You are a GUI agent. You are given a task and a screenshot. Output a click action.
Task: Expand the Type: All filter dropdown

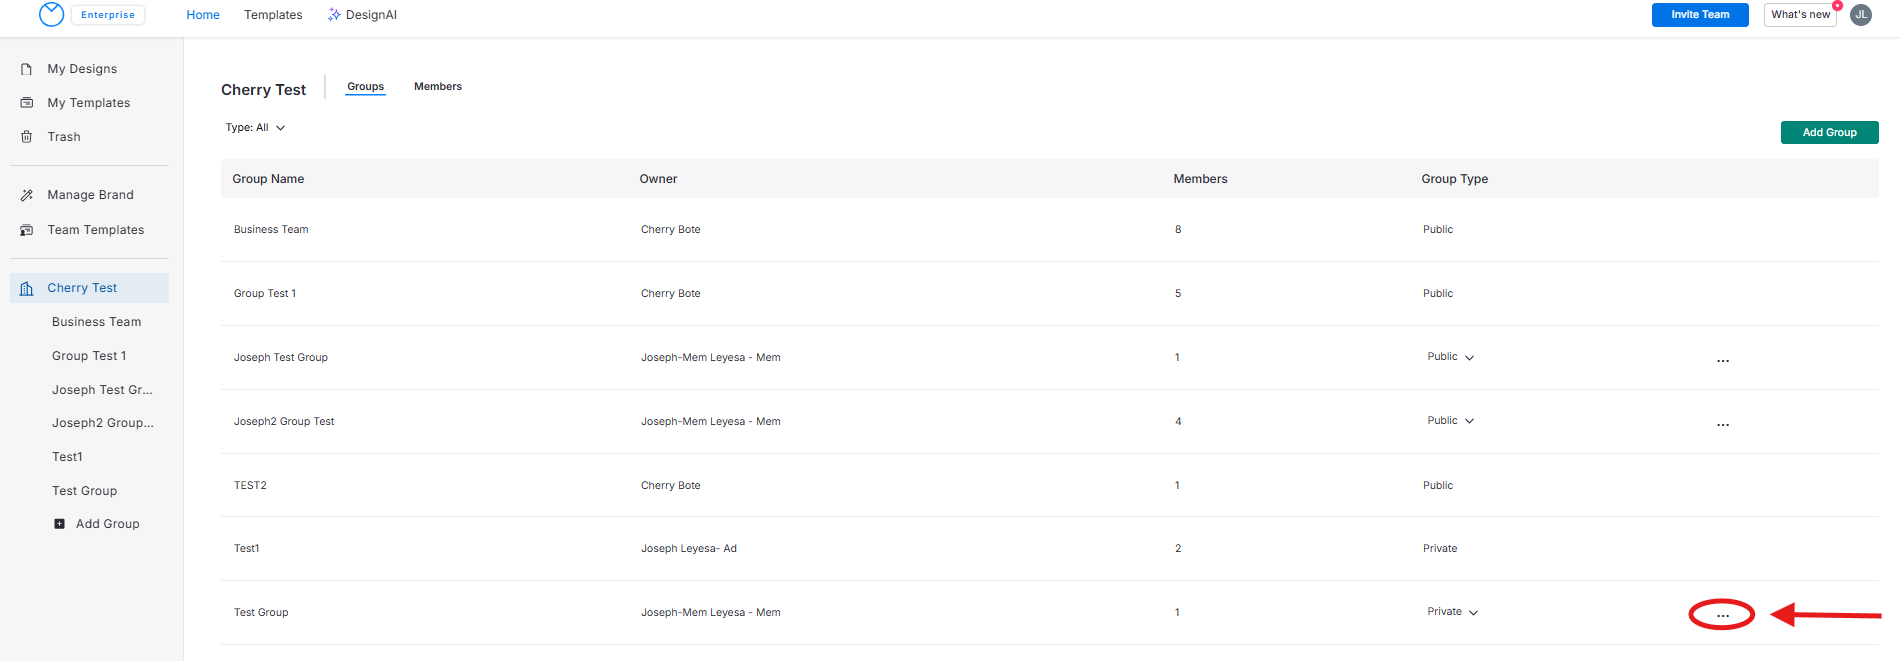click(x=255, y=128)
